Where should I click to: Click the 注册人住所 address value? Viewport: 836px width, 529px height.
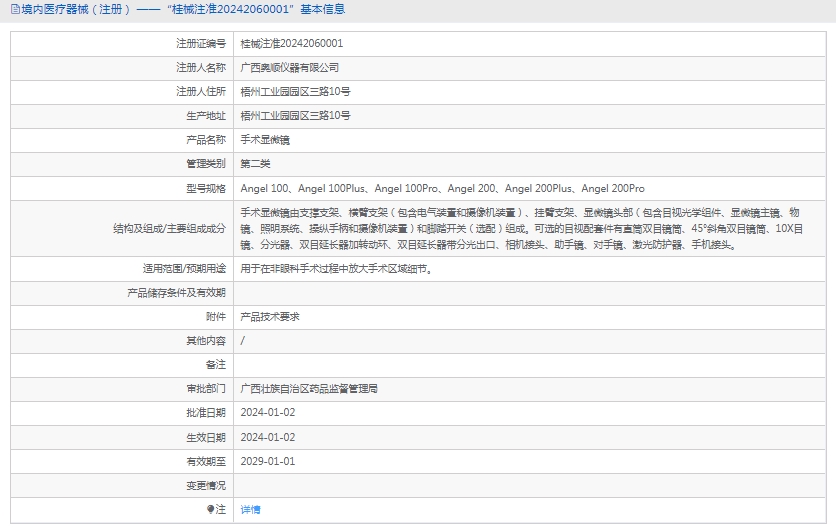point(295,92)
